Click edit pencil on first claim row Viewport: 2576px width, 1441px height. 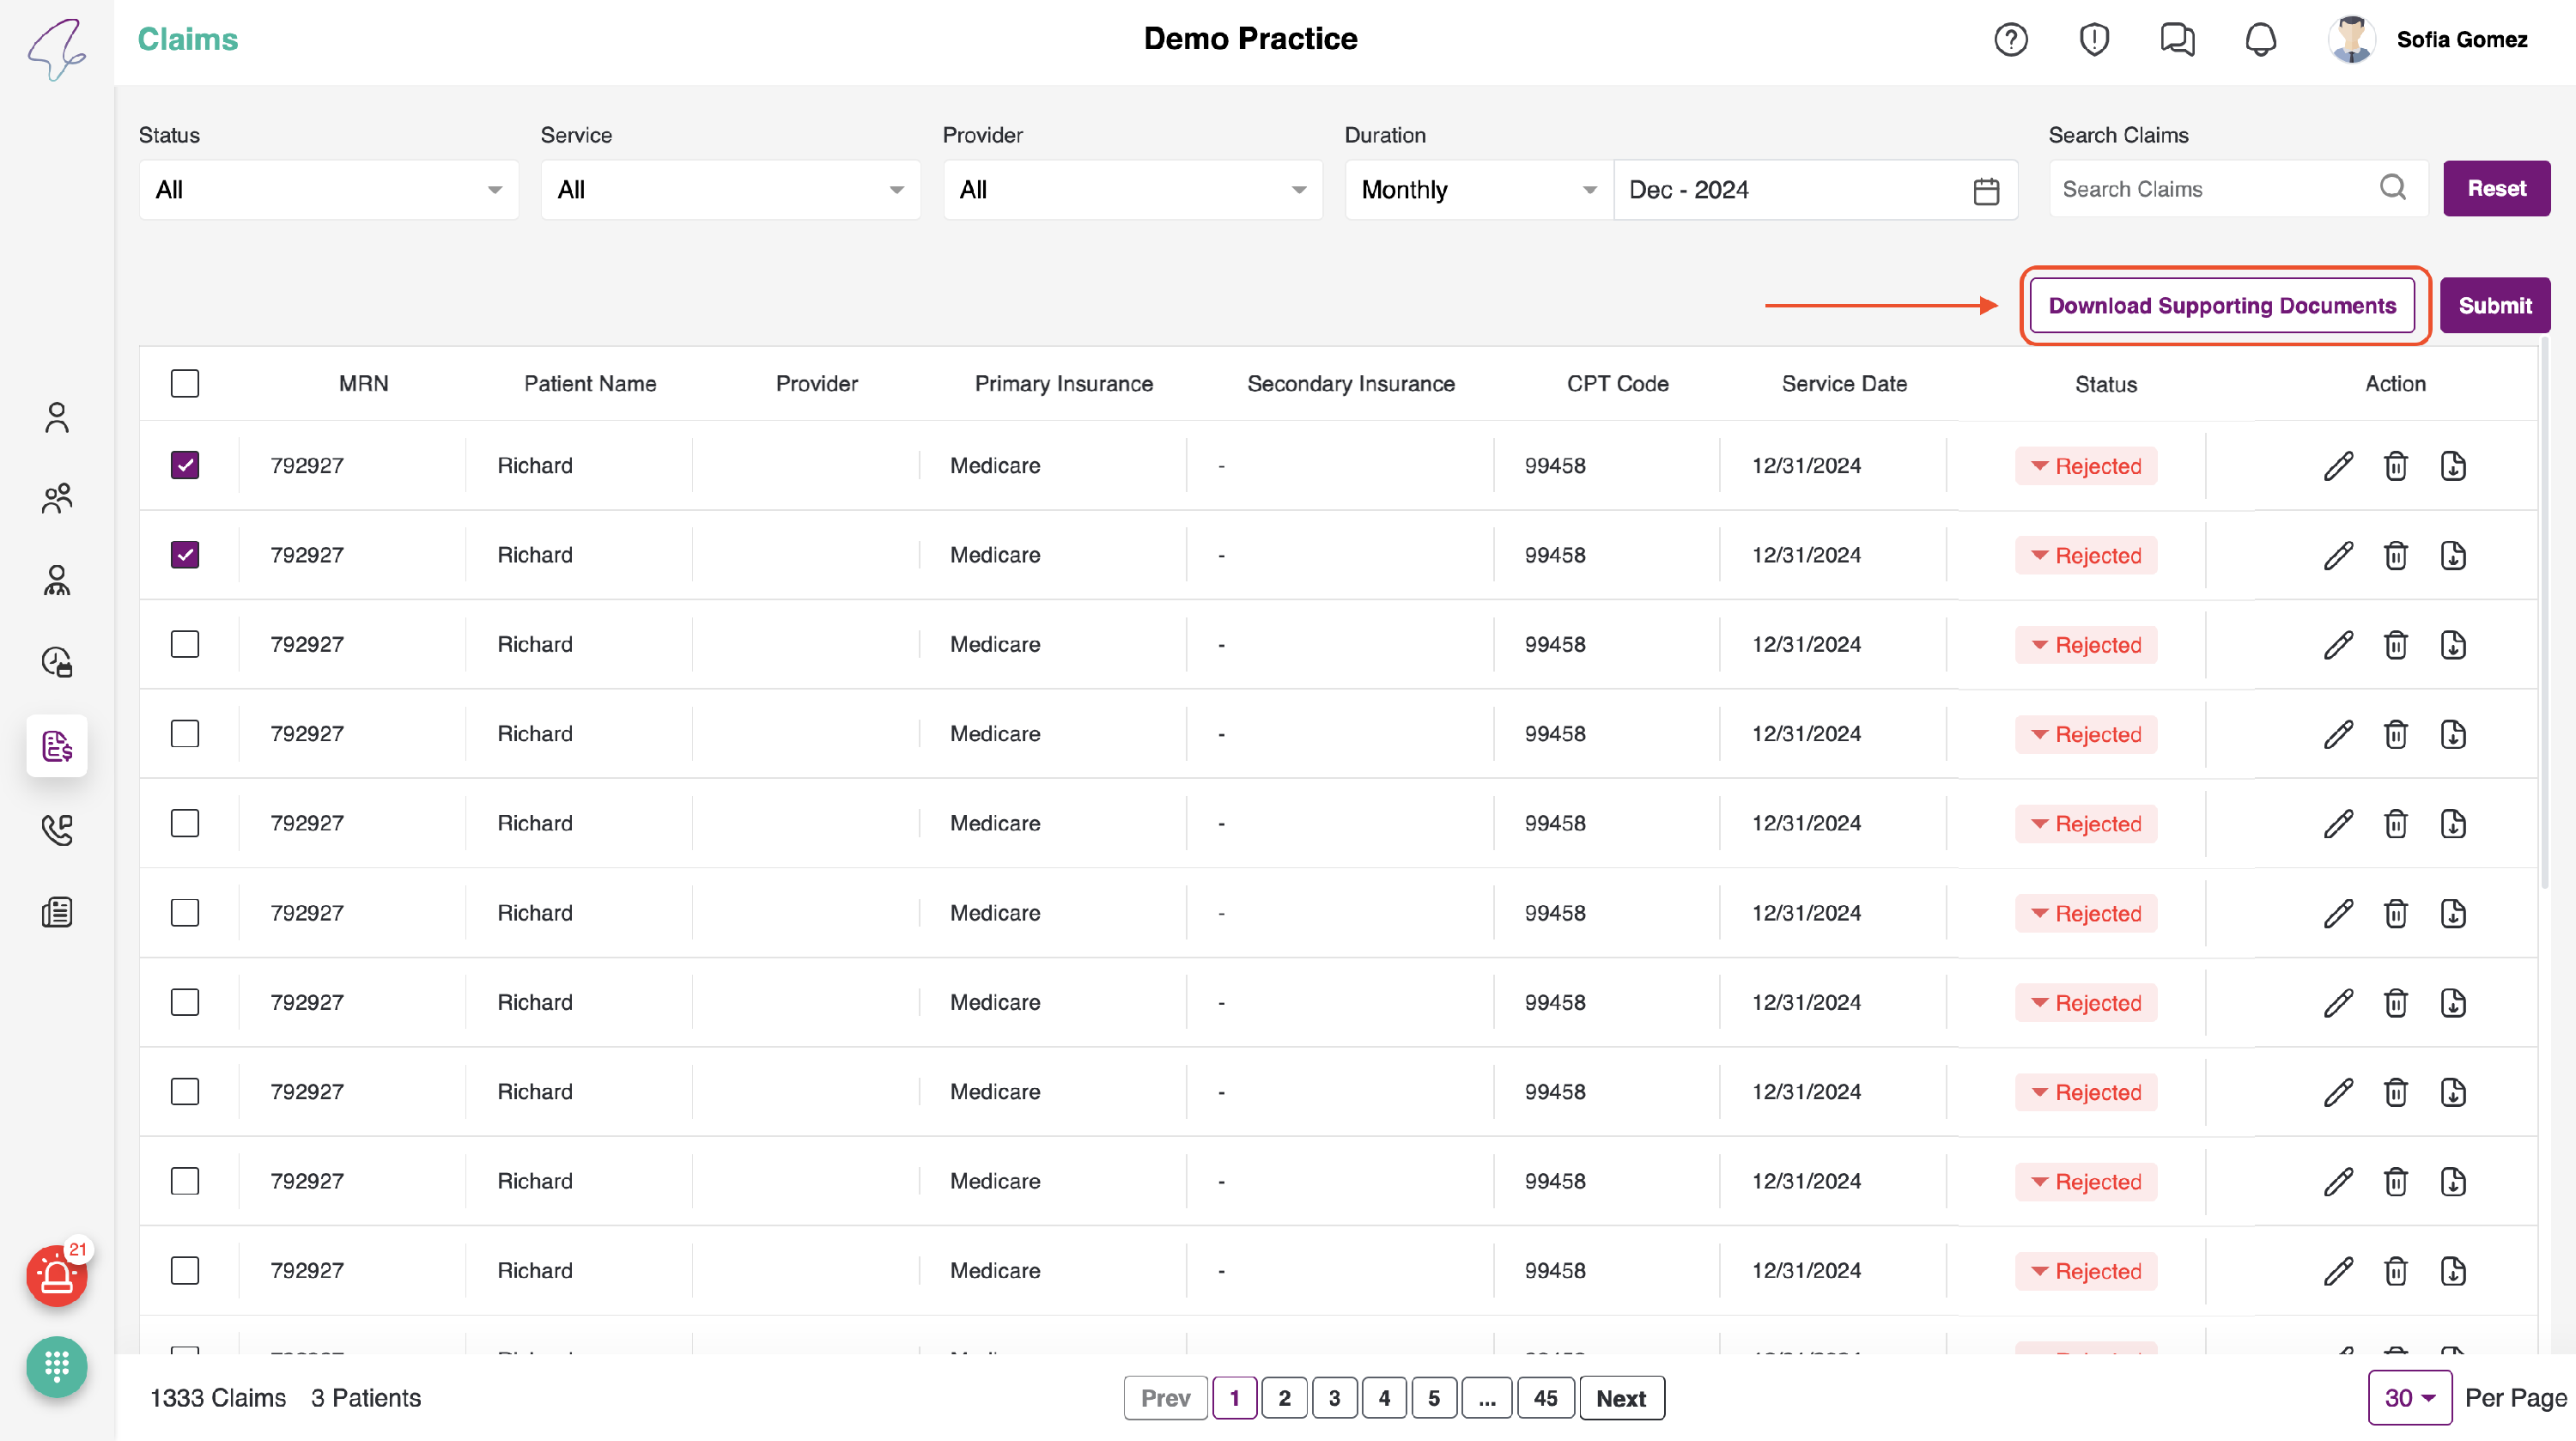[2338, 466]
